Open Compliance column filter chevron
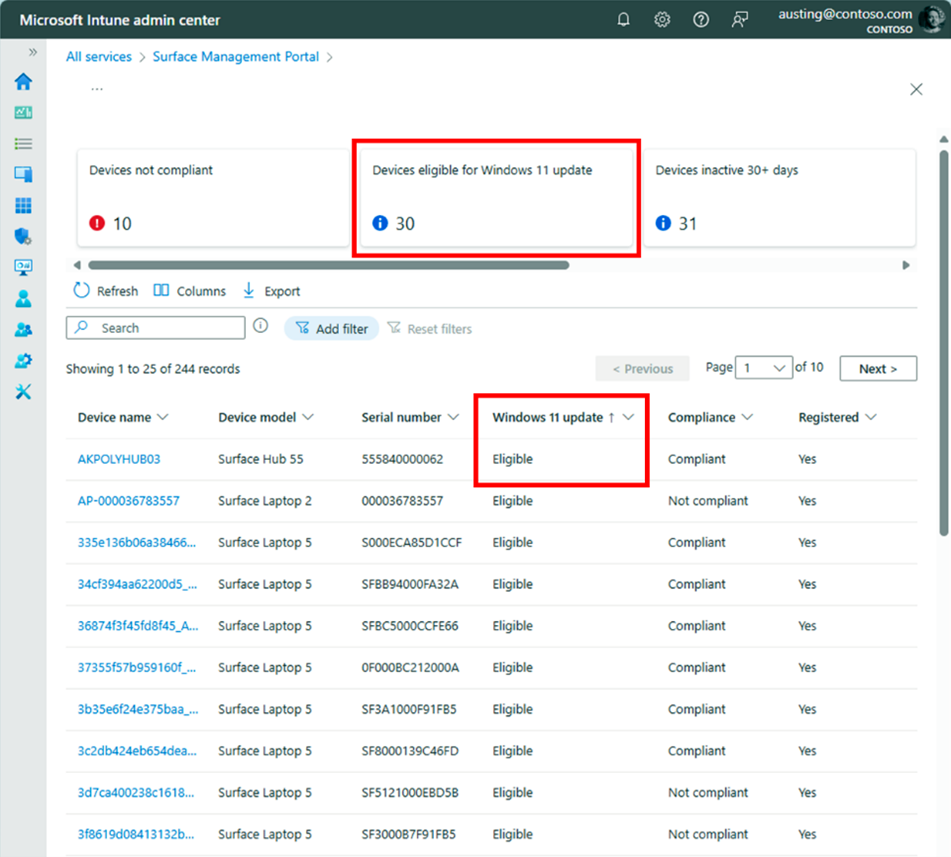 [747, 417]
